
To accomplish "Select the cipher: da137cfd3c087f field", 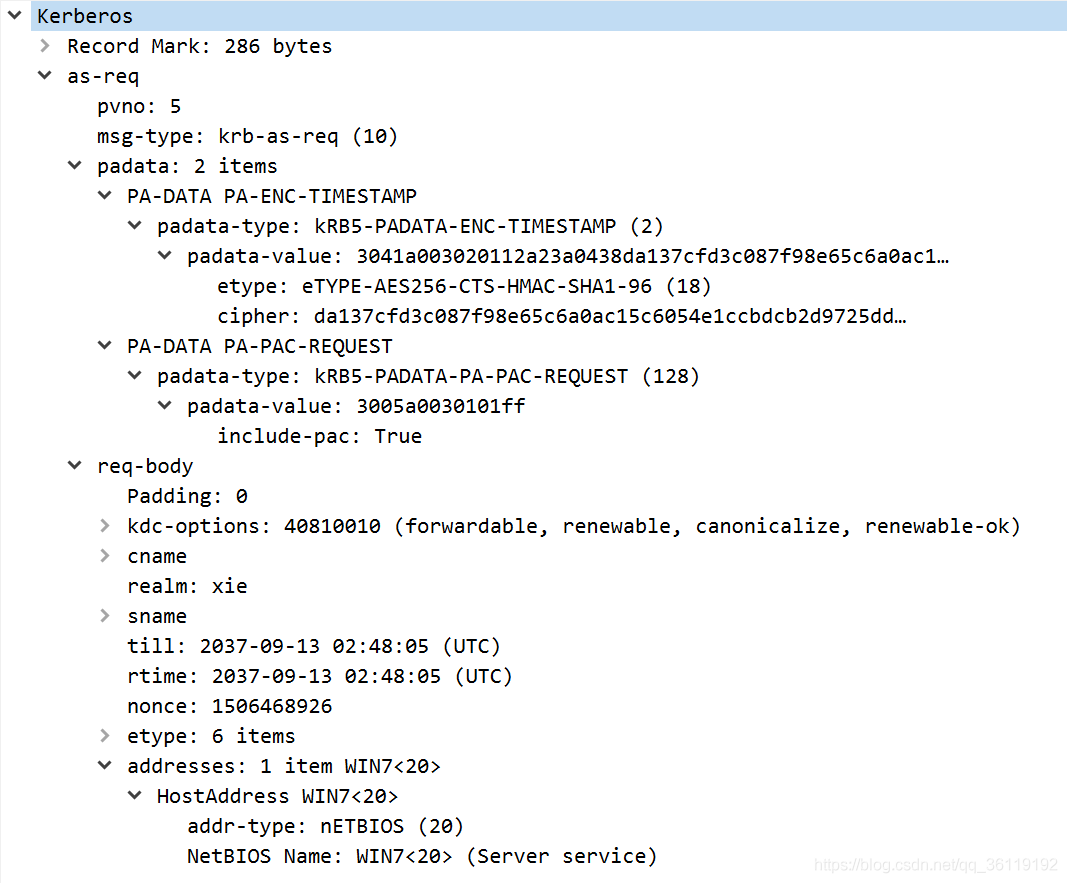I will (x=561, y=316).
